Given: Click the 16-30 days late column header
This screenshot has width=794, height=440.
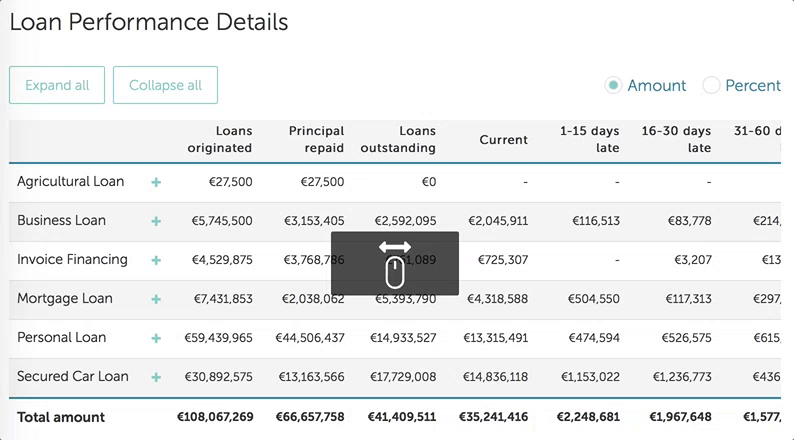Looking at the screenshot, I should click(677, 140).
